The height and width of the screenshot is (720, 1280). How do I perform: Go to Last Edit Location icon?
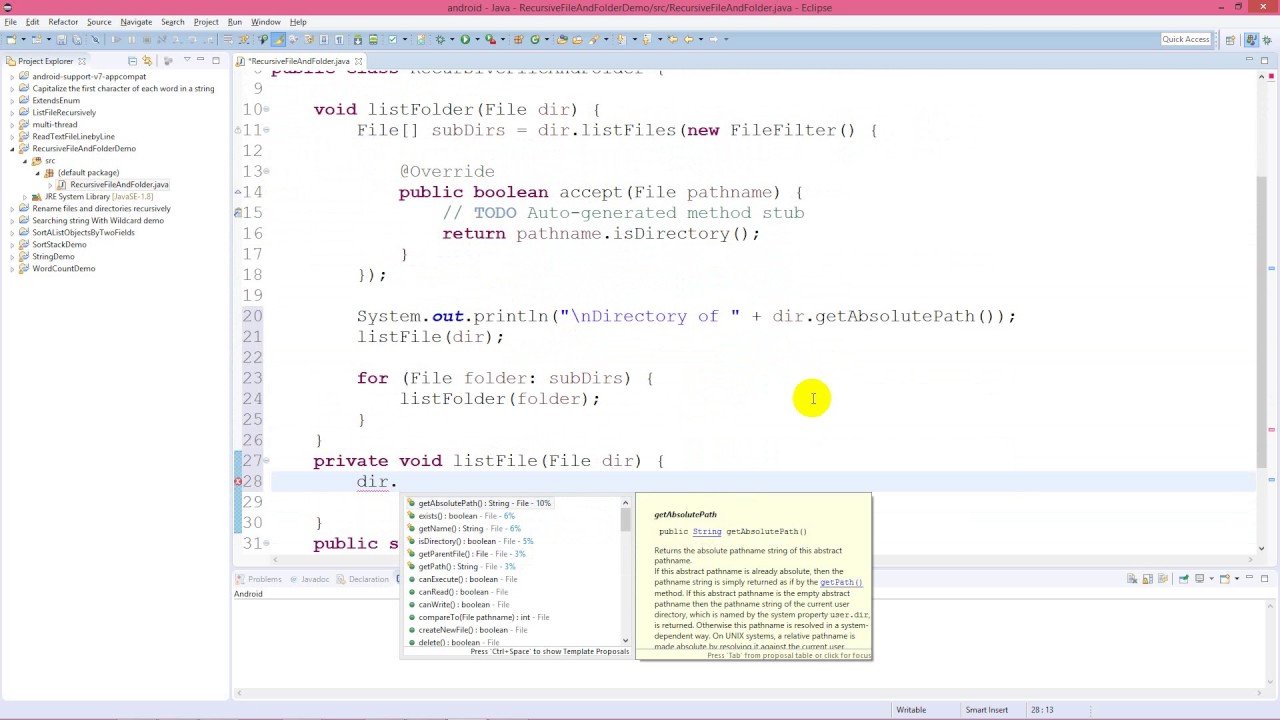pyautogui.click(x=672, y=39)
